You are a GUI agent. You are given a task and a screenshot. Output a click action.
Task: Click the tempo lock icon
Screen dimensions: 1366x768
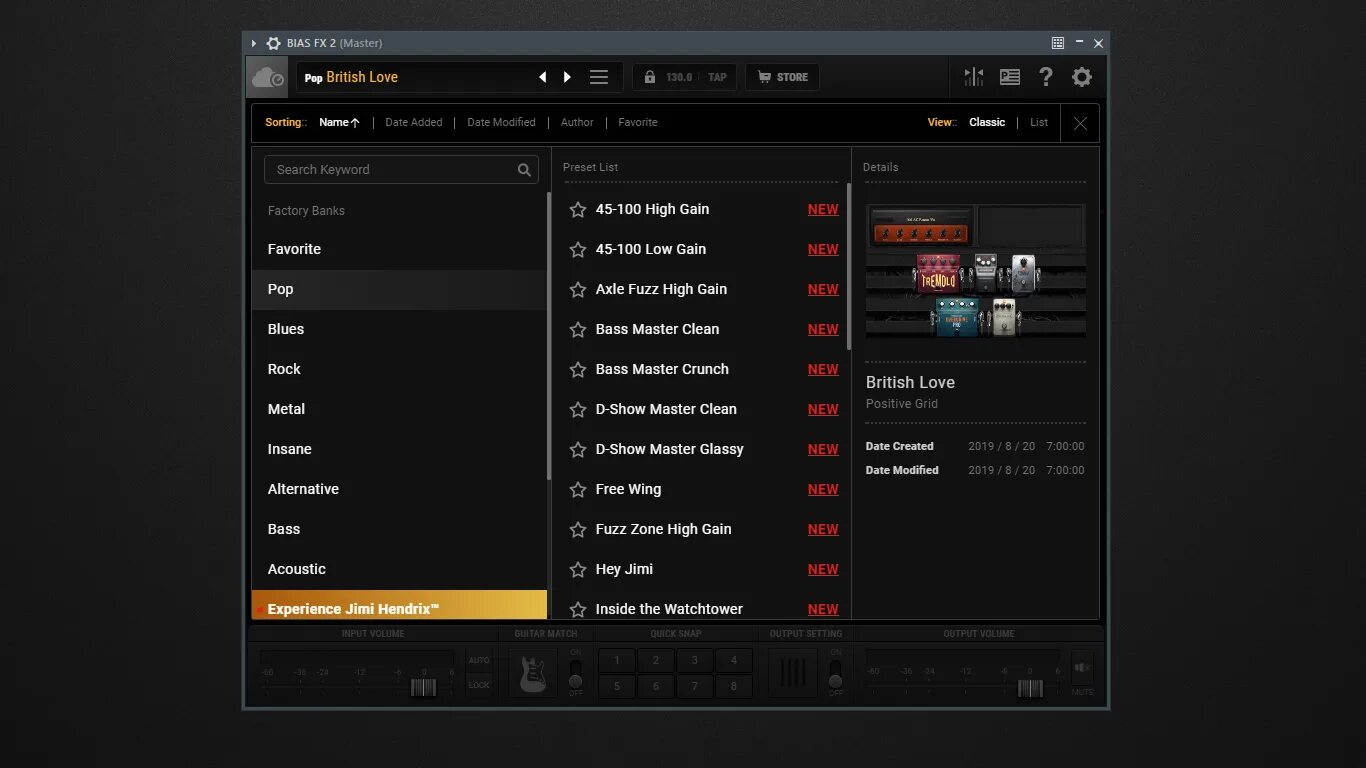tap(650, 77)
